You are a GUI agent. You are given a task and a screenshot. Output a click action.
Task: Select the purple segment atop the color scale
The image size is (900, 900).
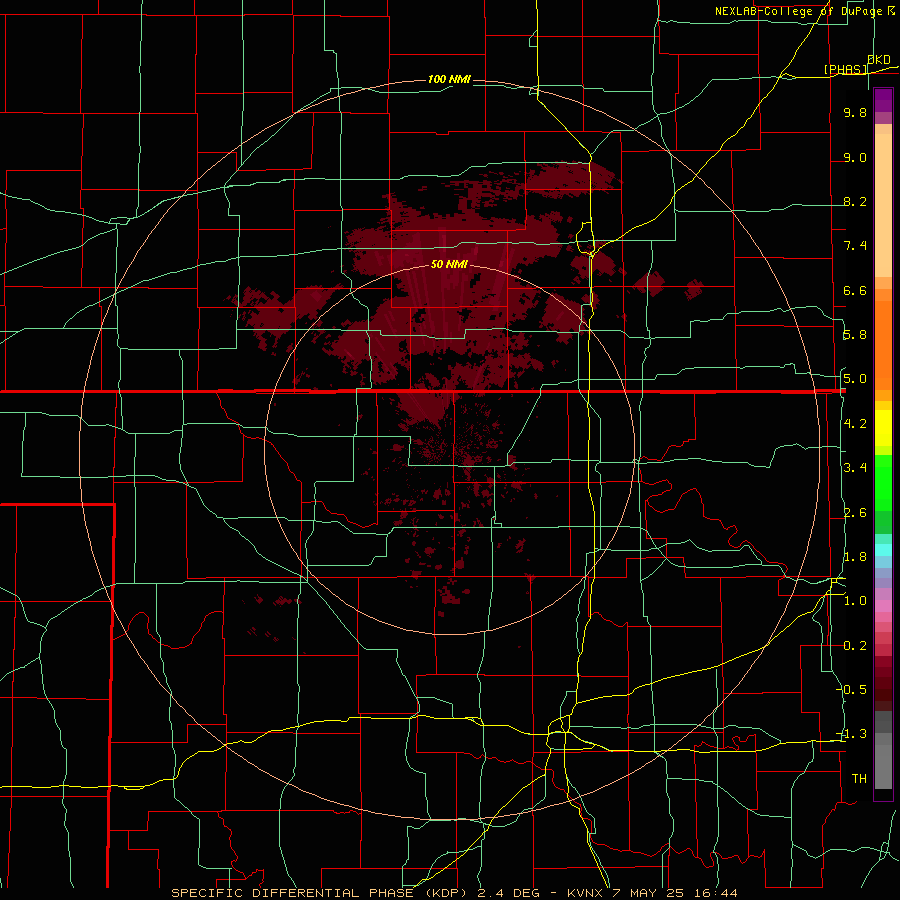pyautogui.click(x=883, y=100)
